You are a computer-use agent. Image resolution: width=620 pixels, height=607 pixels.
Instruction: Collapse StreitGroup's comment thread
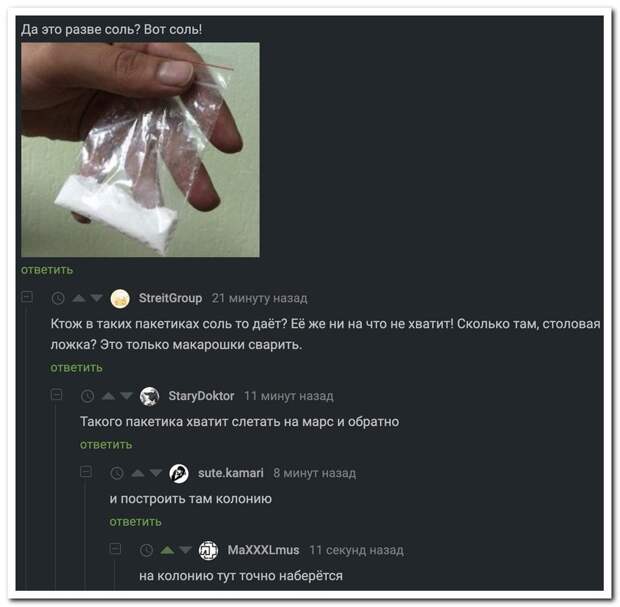[x=27, y=297]
